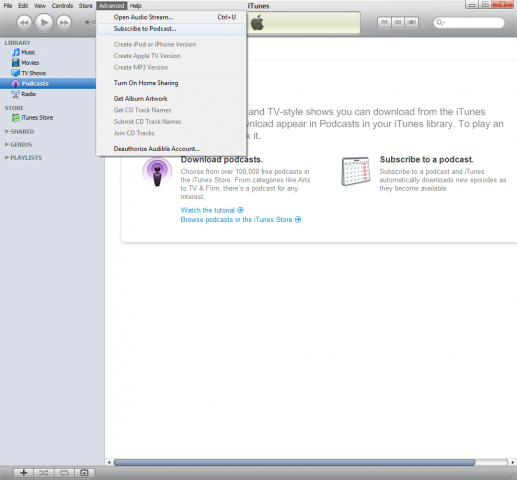Click the Subscribe to a podcast heading
This screenshot has height=480, width=517.
[x=426, y=159]
